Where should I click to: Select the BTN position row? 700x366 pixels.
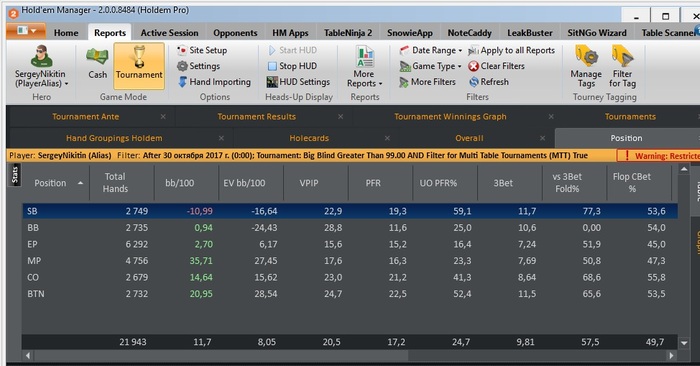pyautogui.click(x=350, y=294)
